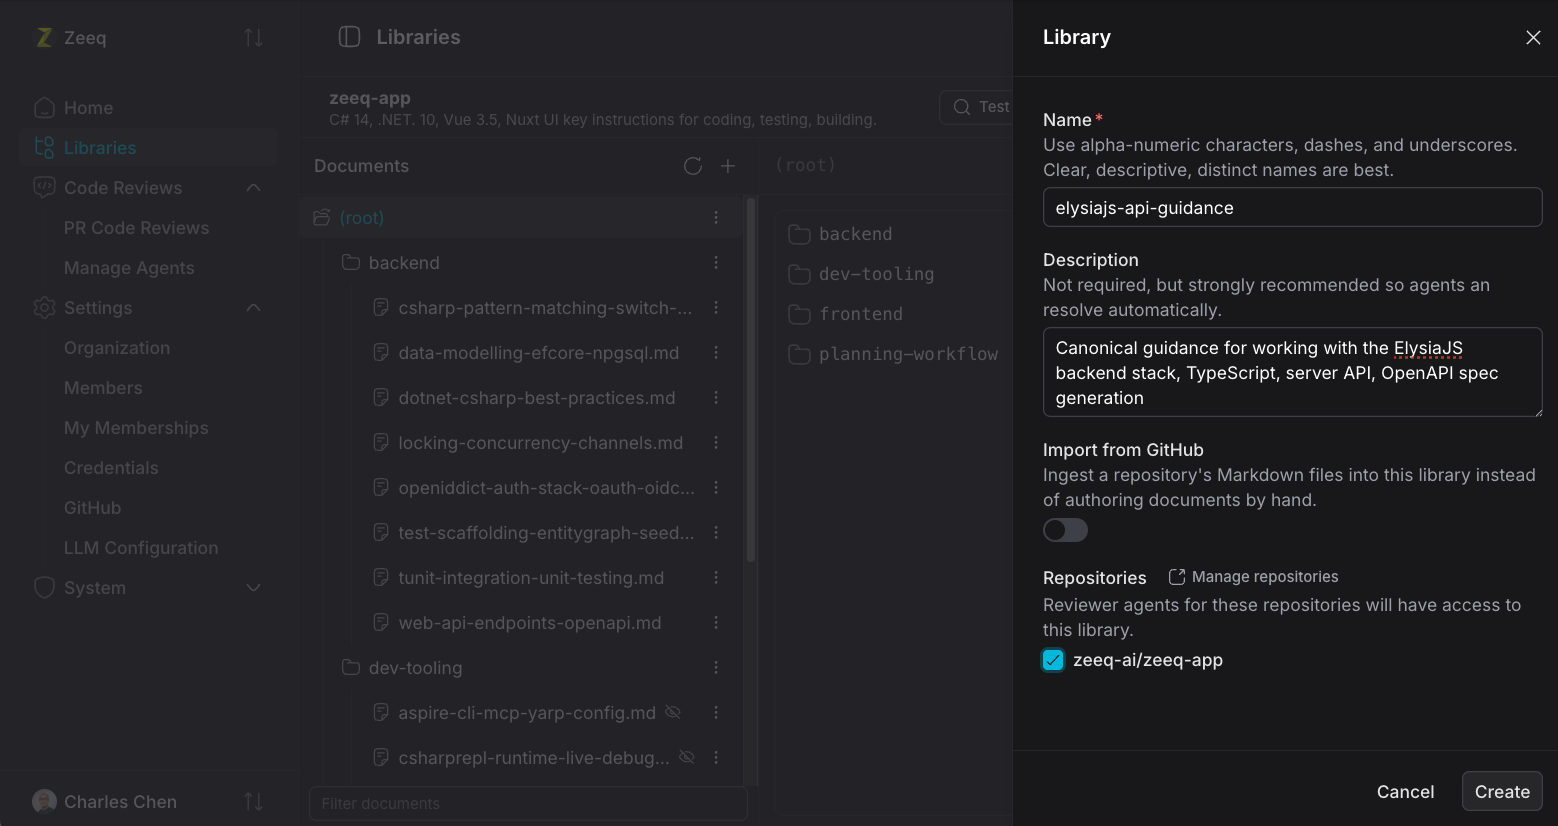Viewport: 1558px width, 826px height.
Task: Click Charles Chen user avatar
Action: [x=44, y=801]
